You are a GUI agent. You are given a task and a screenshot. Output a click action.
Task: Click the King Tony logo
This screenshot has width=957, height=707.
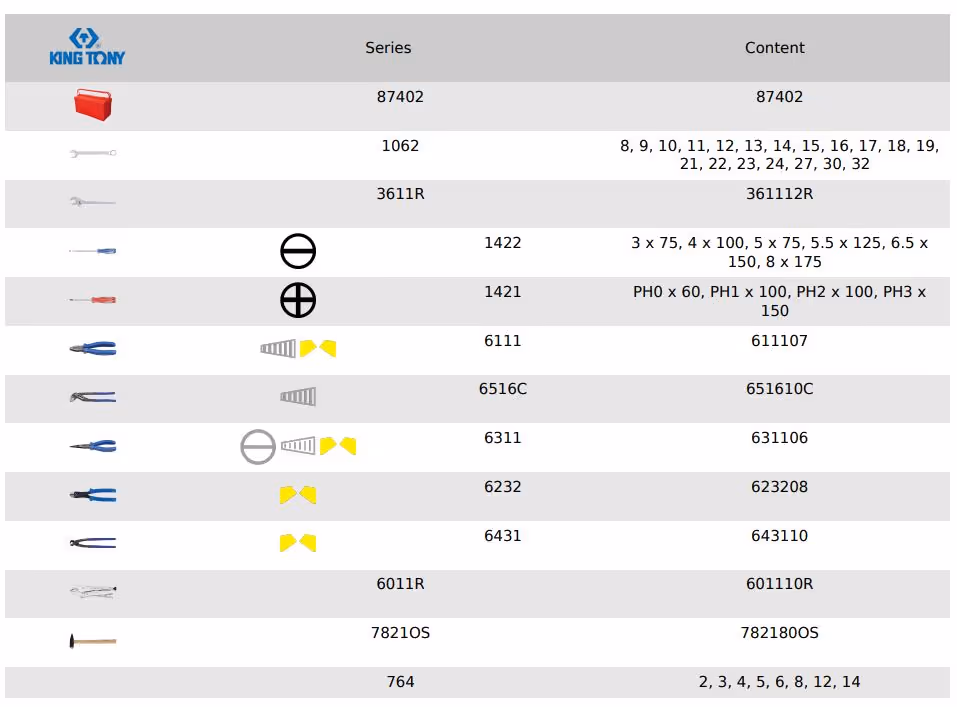[x=88, y=47]
